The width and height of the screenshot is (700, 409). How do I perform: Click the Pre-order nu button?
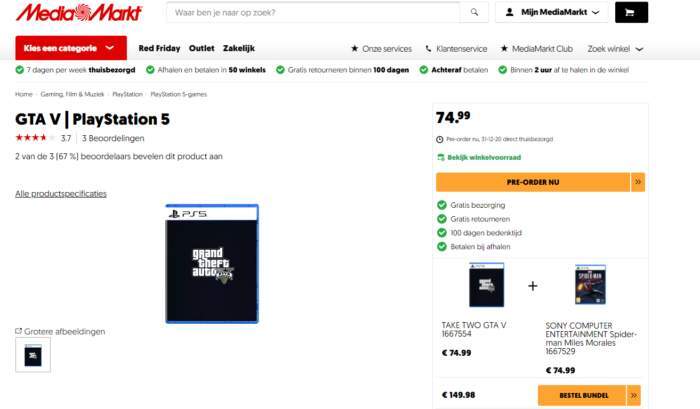[x=533, y=182]
